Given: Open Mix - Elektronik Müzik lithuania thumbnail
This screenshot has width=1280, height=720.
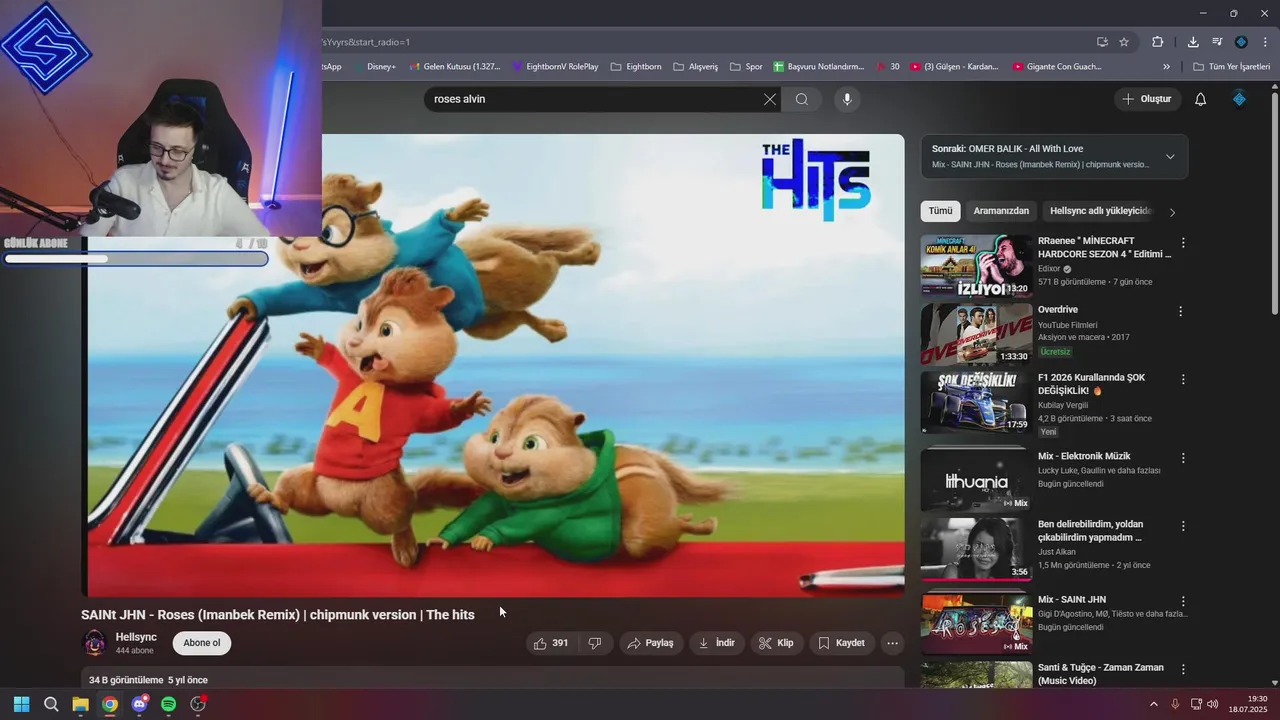Looking at the screenshot, I should coord(976,479).
